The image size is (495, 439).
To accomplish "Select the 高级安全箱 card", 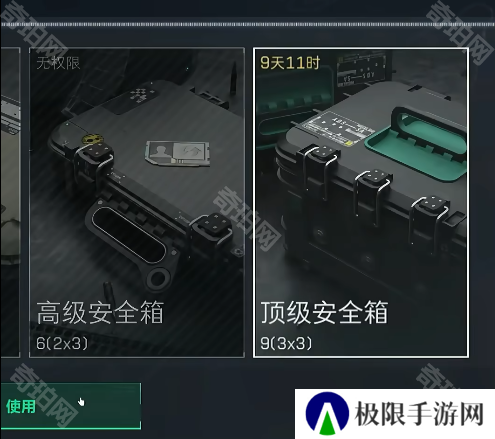I will [x=137, y=203].
